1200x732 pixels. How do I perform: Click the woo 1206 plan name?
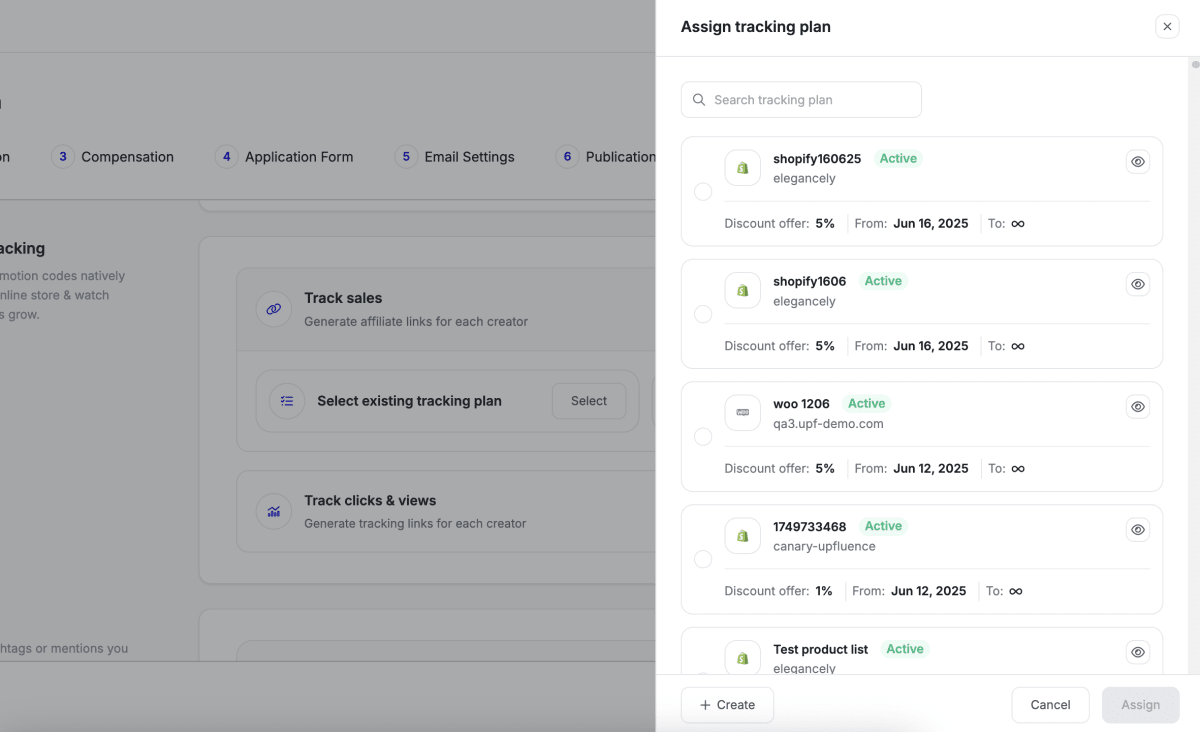(x=801, y=404)
